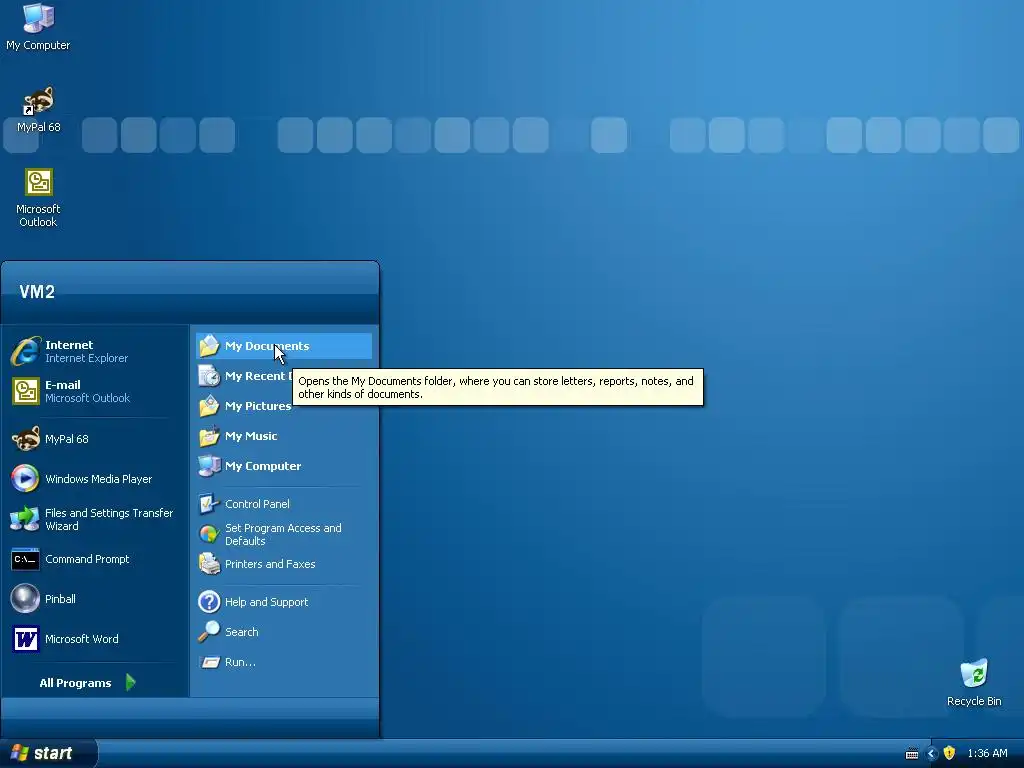Show hidden tray icons arrow
The width and height of the screenshot is (1024, 768).
[932, 754]
